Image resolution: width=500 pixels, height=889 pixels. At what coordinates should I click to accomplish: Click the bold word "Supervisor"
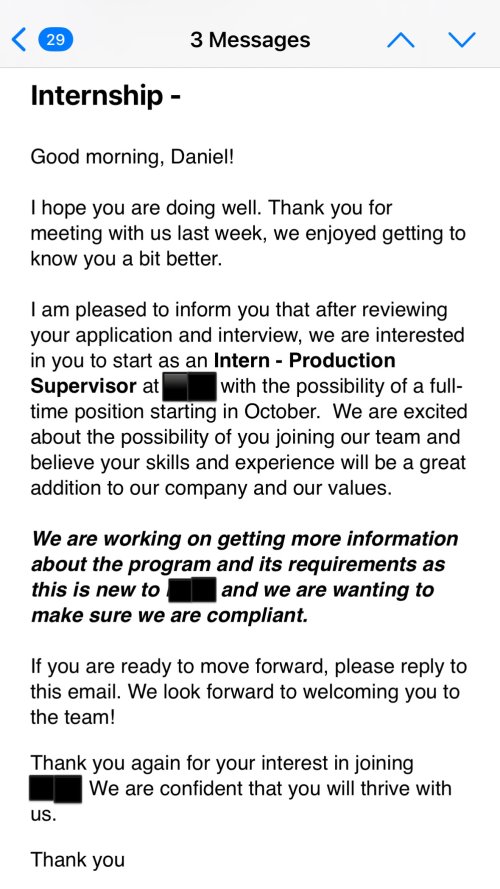click(x=83, y=386)
